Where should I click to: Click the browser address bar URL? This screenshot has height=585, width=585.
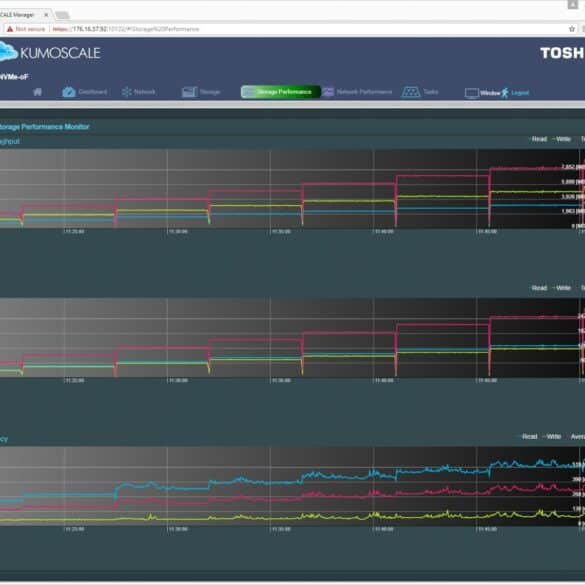(126, 29)
